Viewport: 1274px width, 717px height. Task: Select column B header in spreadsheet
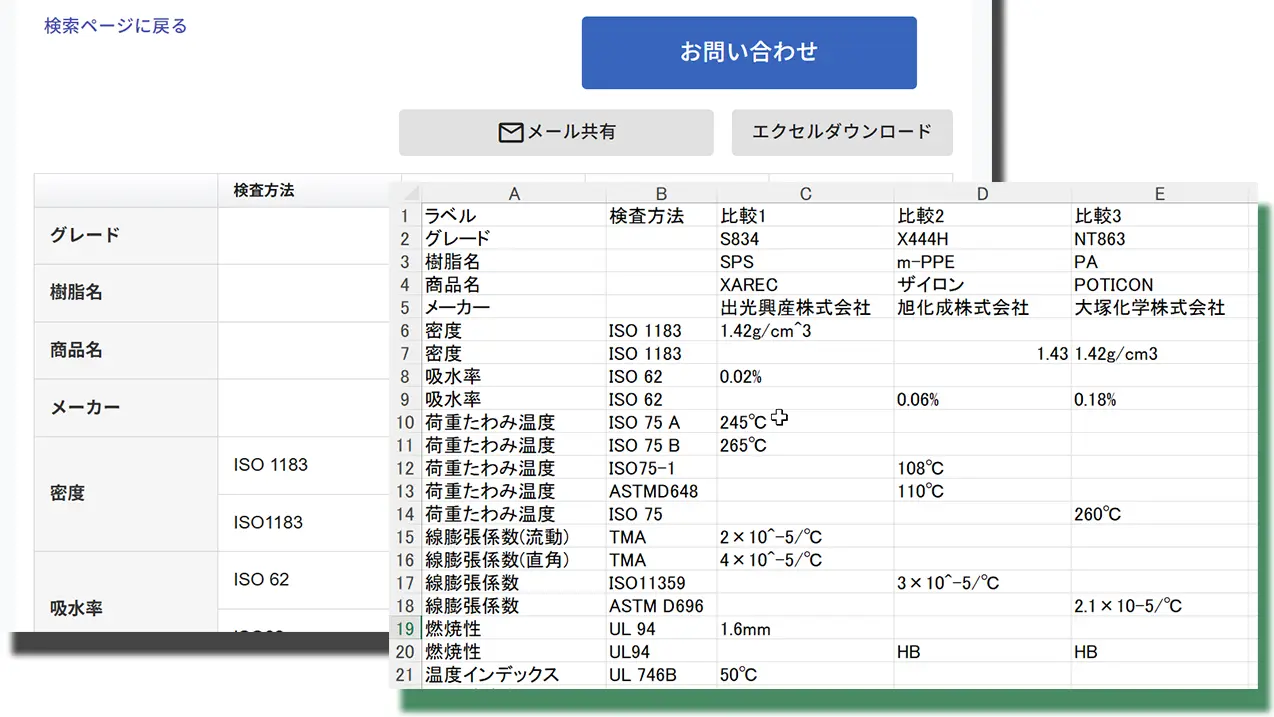click(661, 194)
